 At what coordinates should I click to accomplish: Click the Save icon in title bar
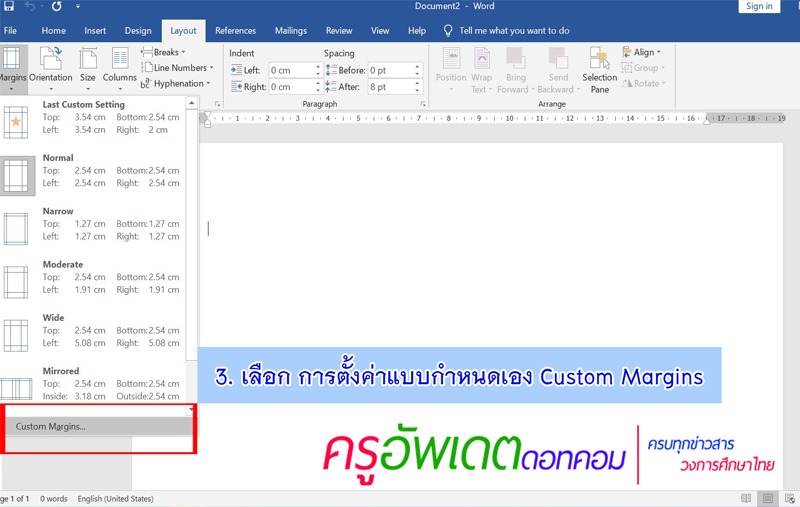(9, 6)
